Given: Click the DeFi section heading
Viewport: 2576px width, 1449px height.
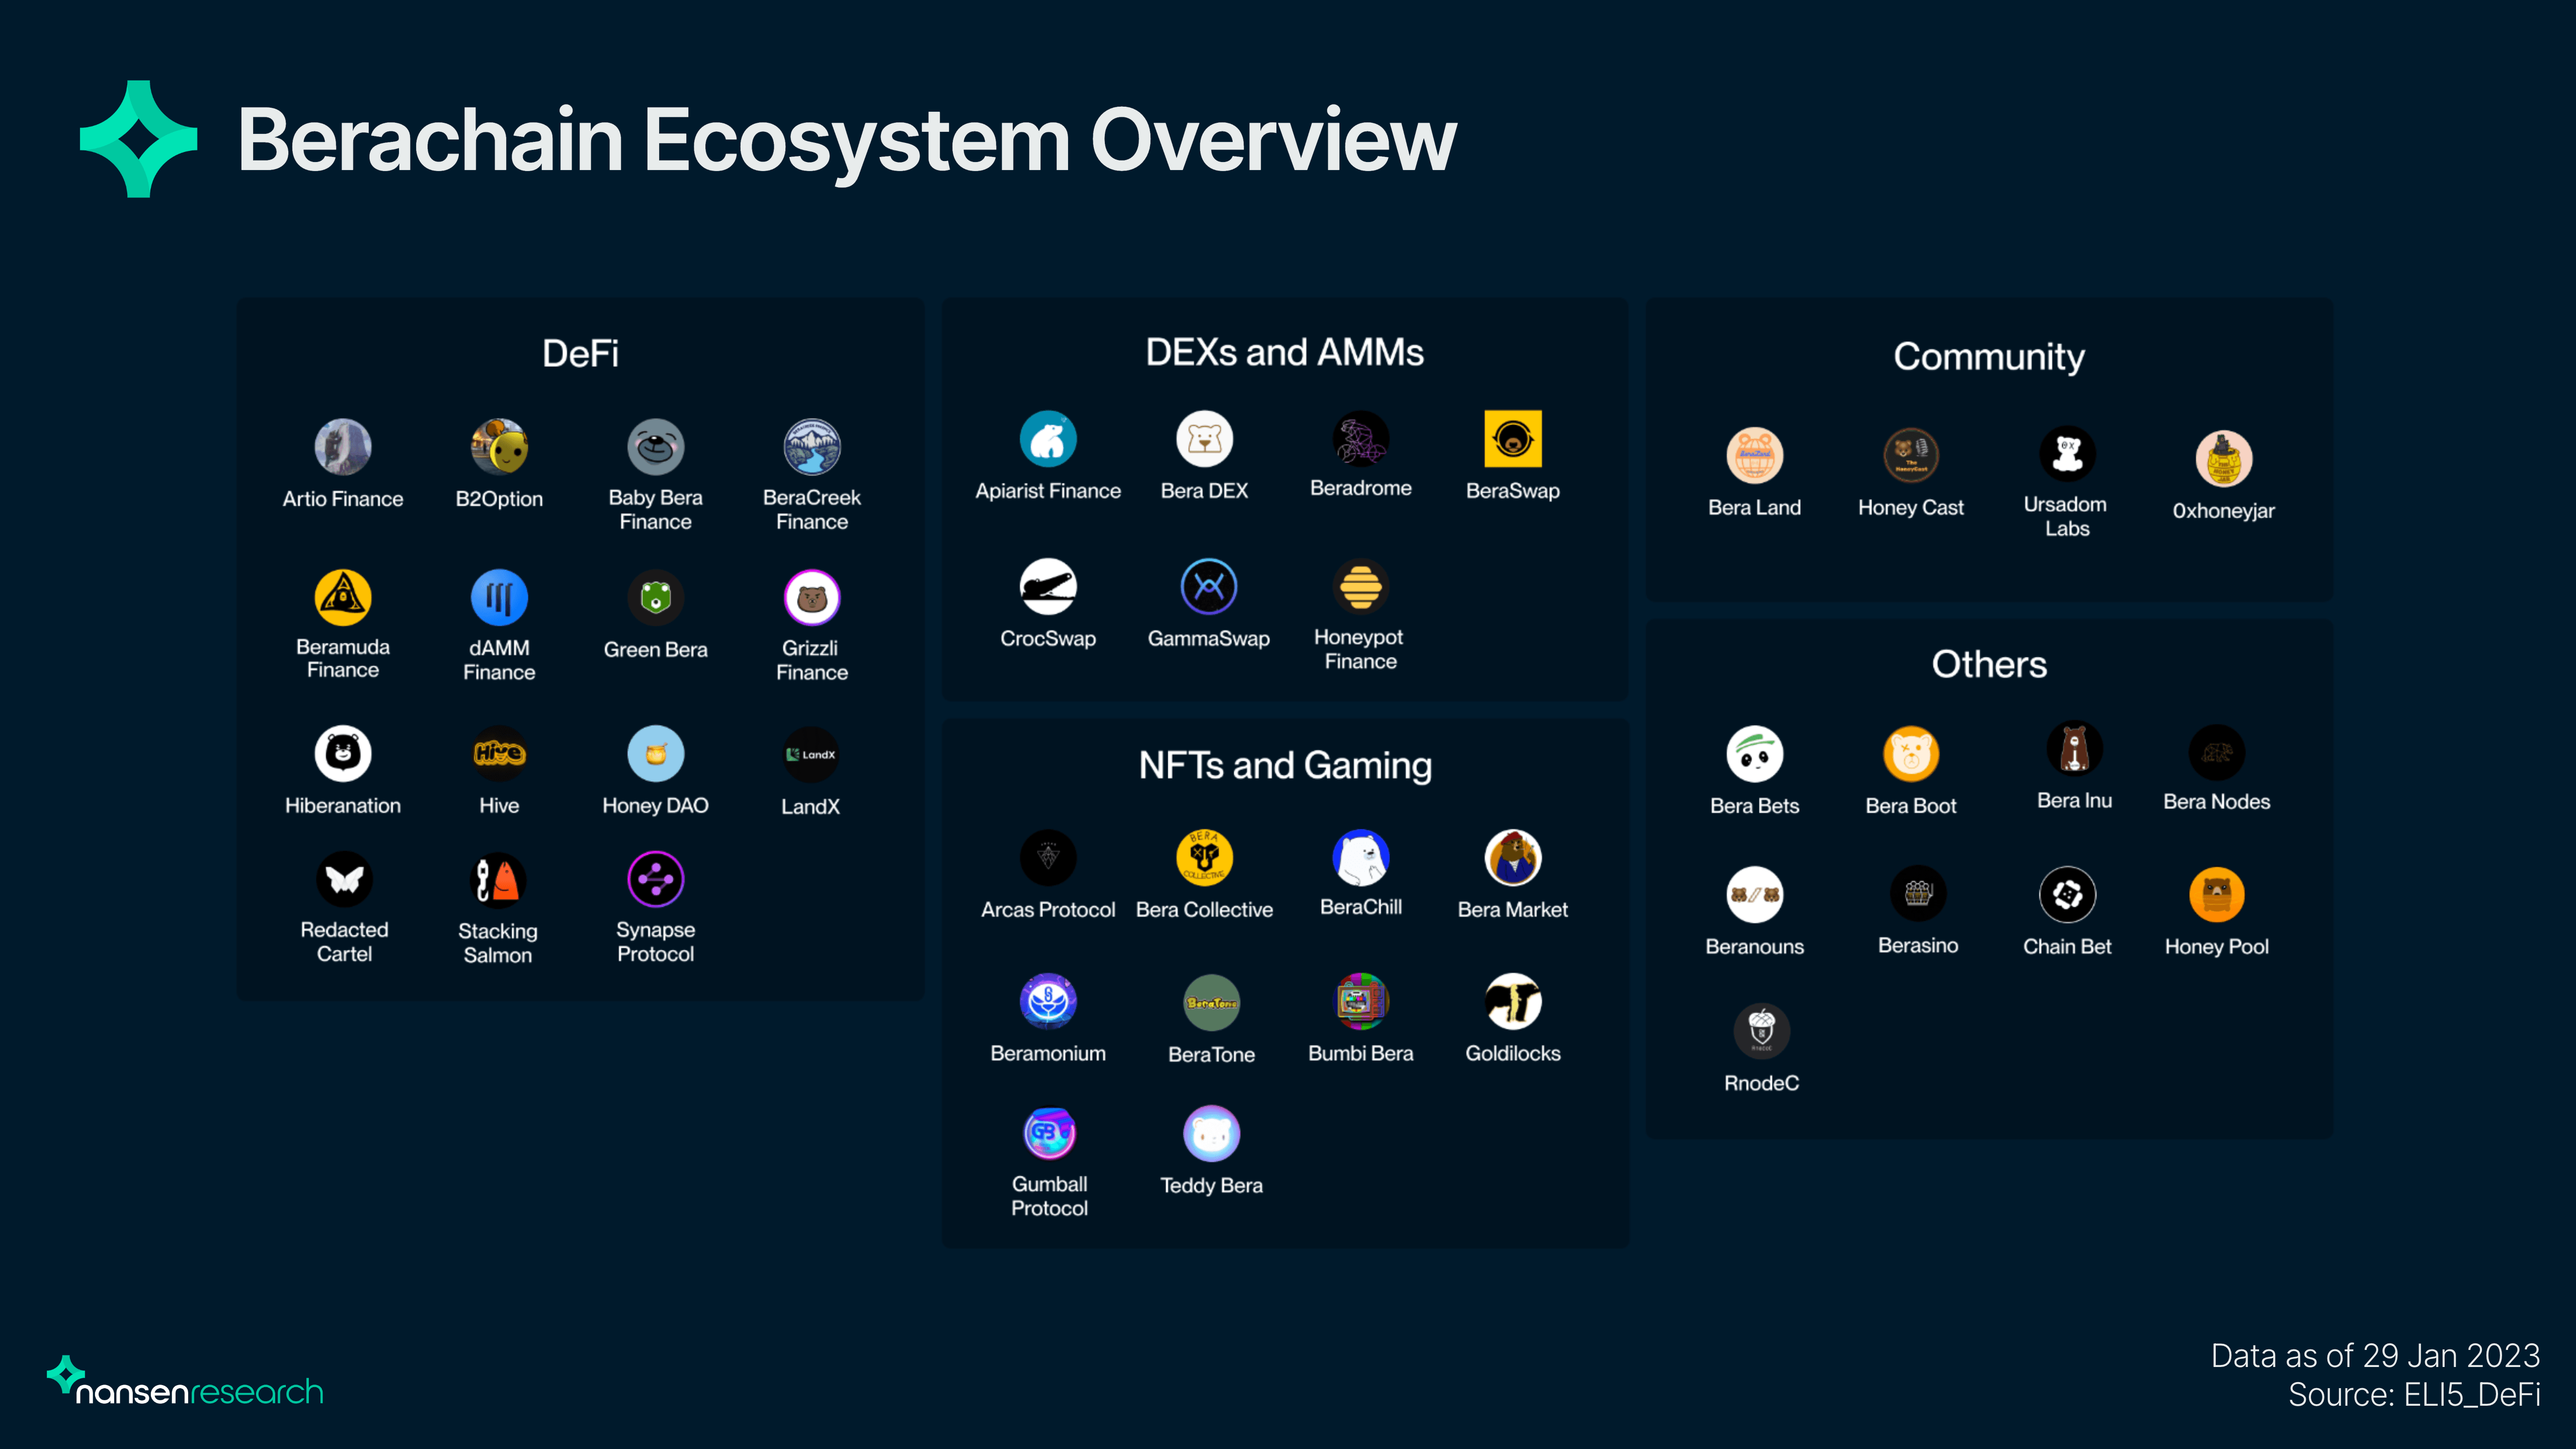Looking at the screenshot, I should [x=580, y=353].
